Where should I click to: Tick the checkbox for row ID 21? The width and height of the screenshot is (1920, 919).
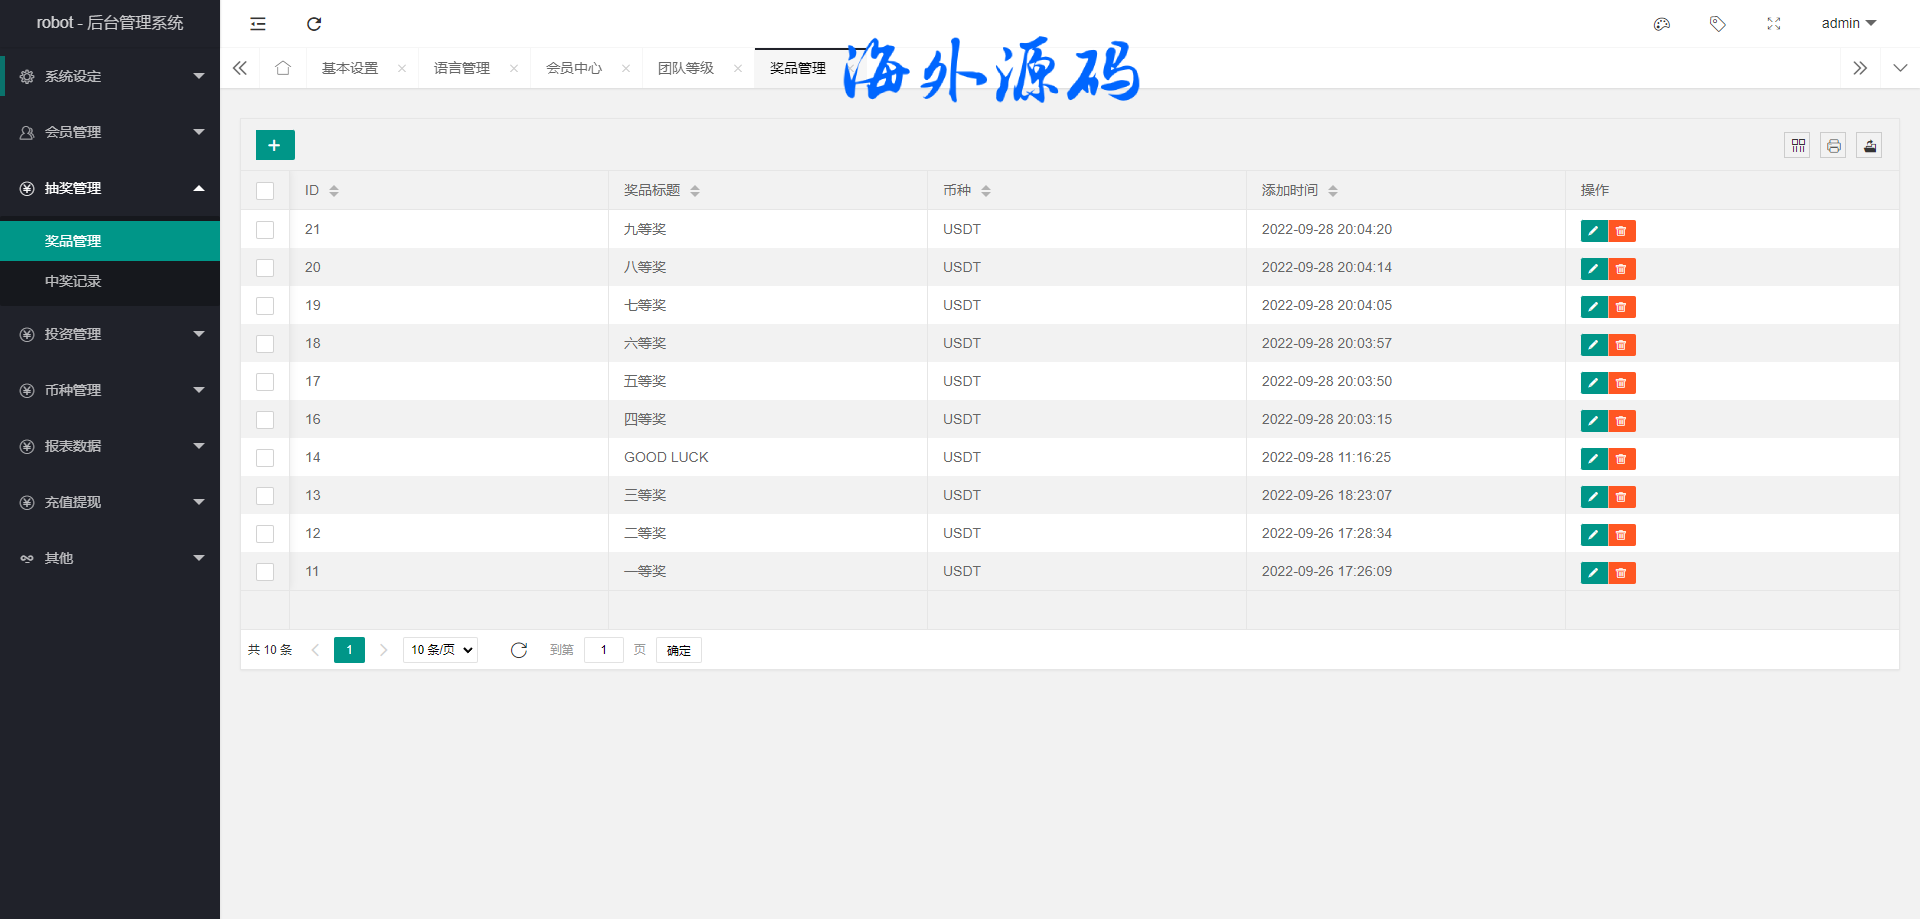point(265,230)
